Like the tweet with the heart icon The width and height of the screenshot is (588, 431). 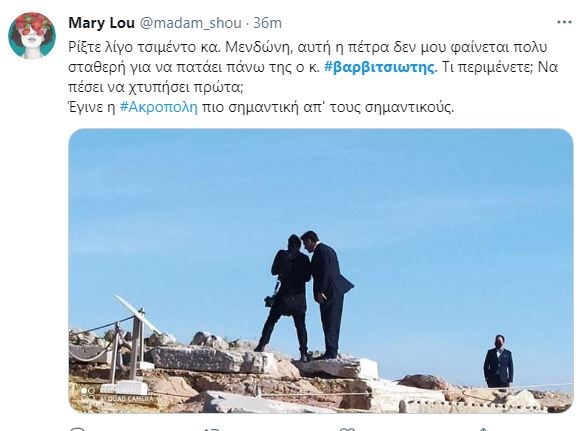tap(347, 429)
